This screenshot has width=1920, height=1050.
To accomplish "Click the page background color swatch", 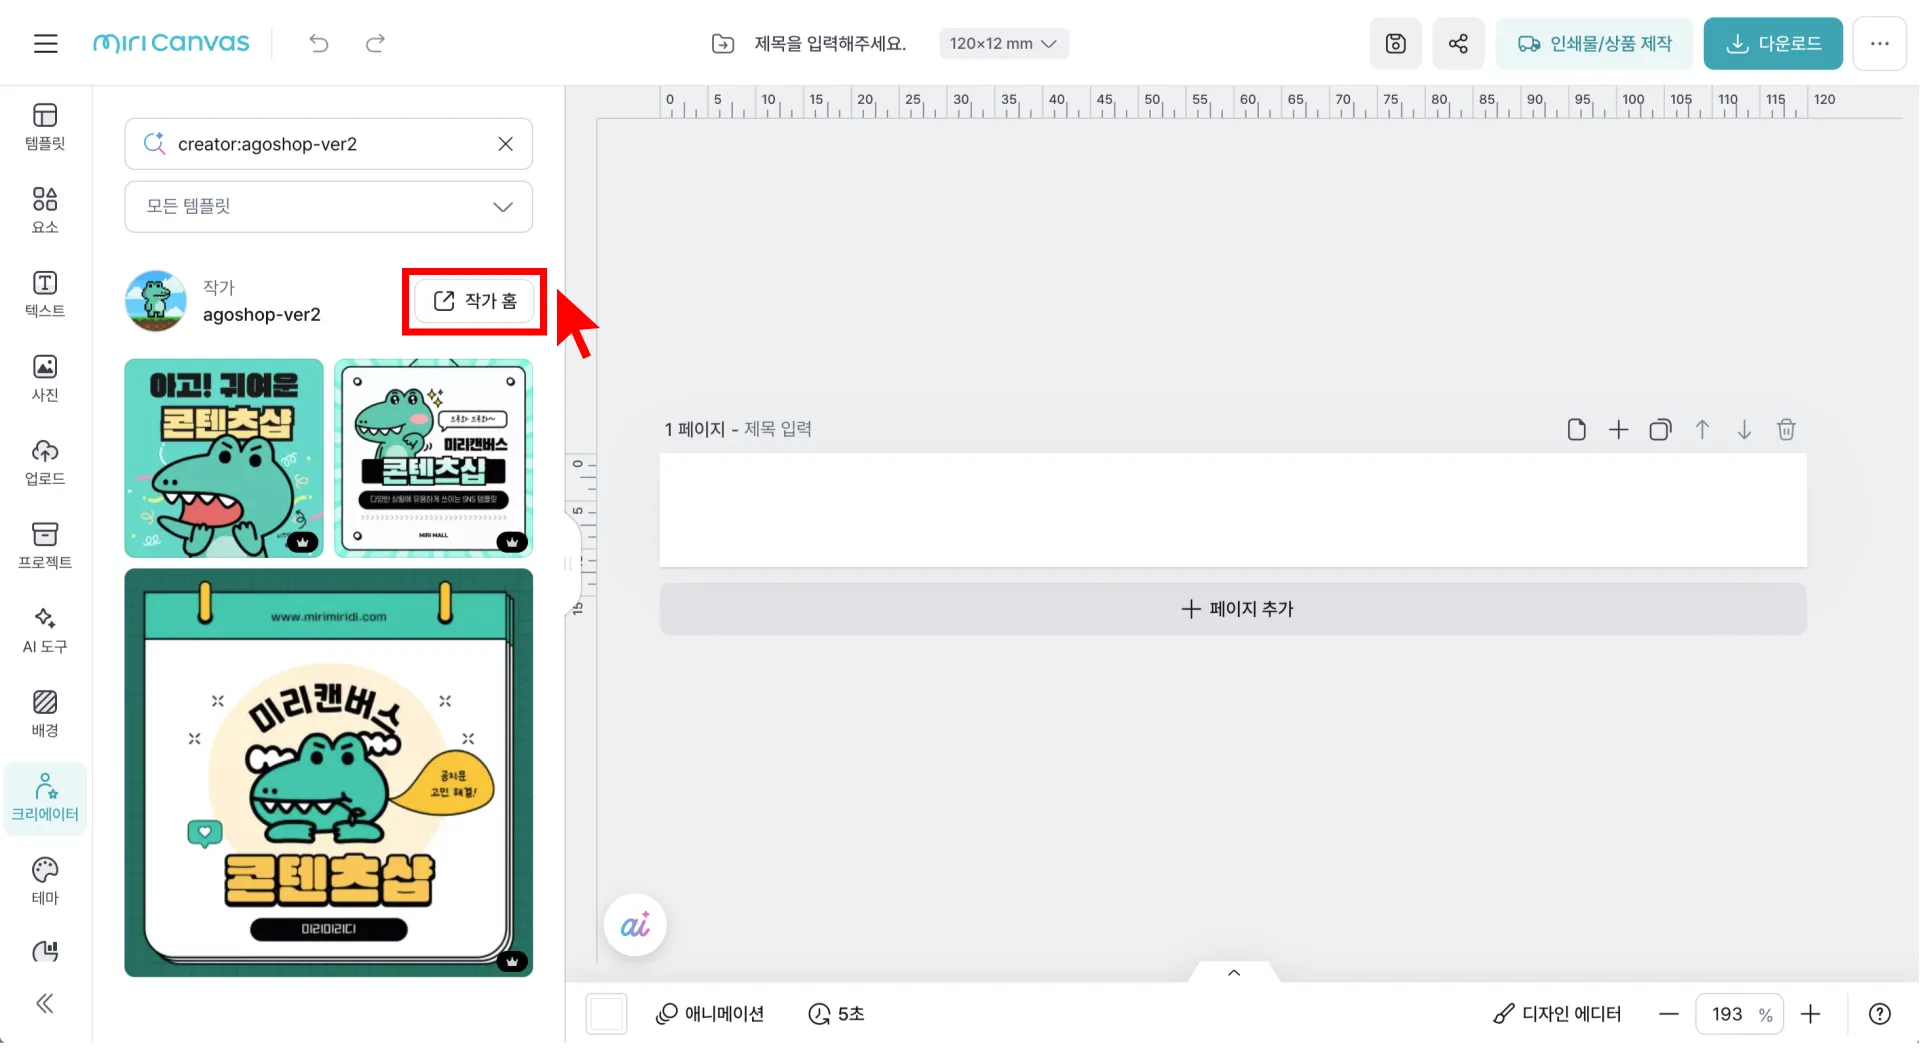I will coord(607,1014).
